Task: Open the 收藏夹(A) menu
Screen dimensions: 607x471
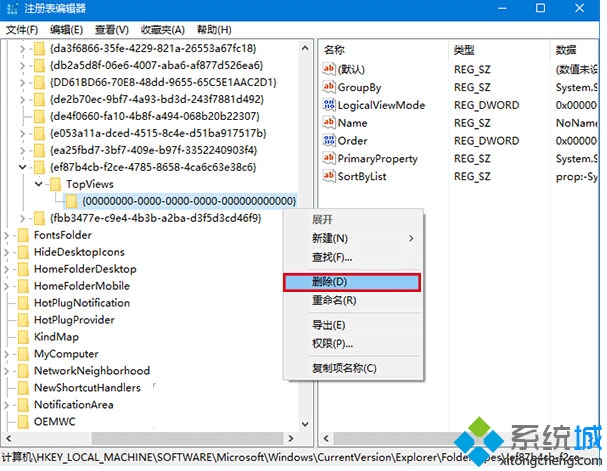Action: coord(164,29)
